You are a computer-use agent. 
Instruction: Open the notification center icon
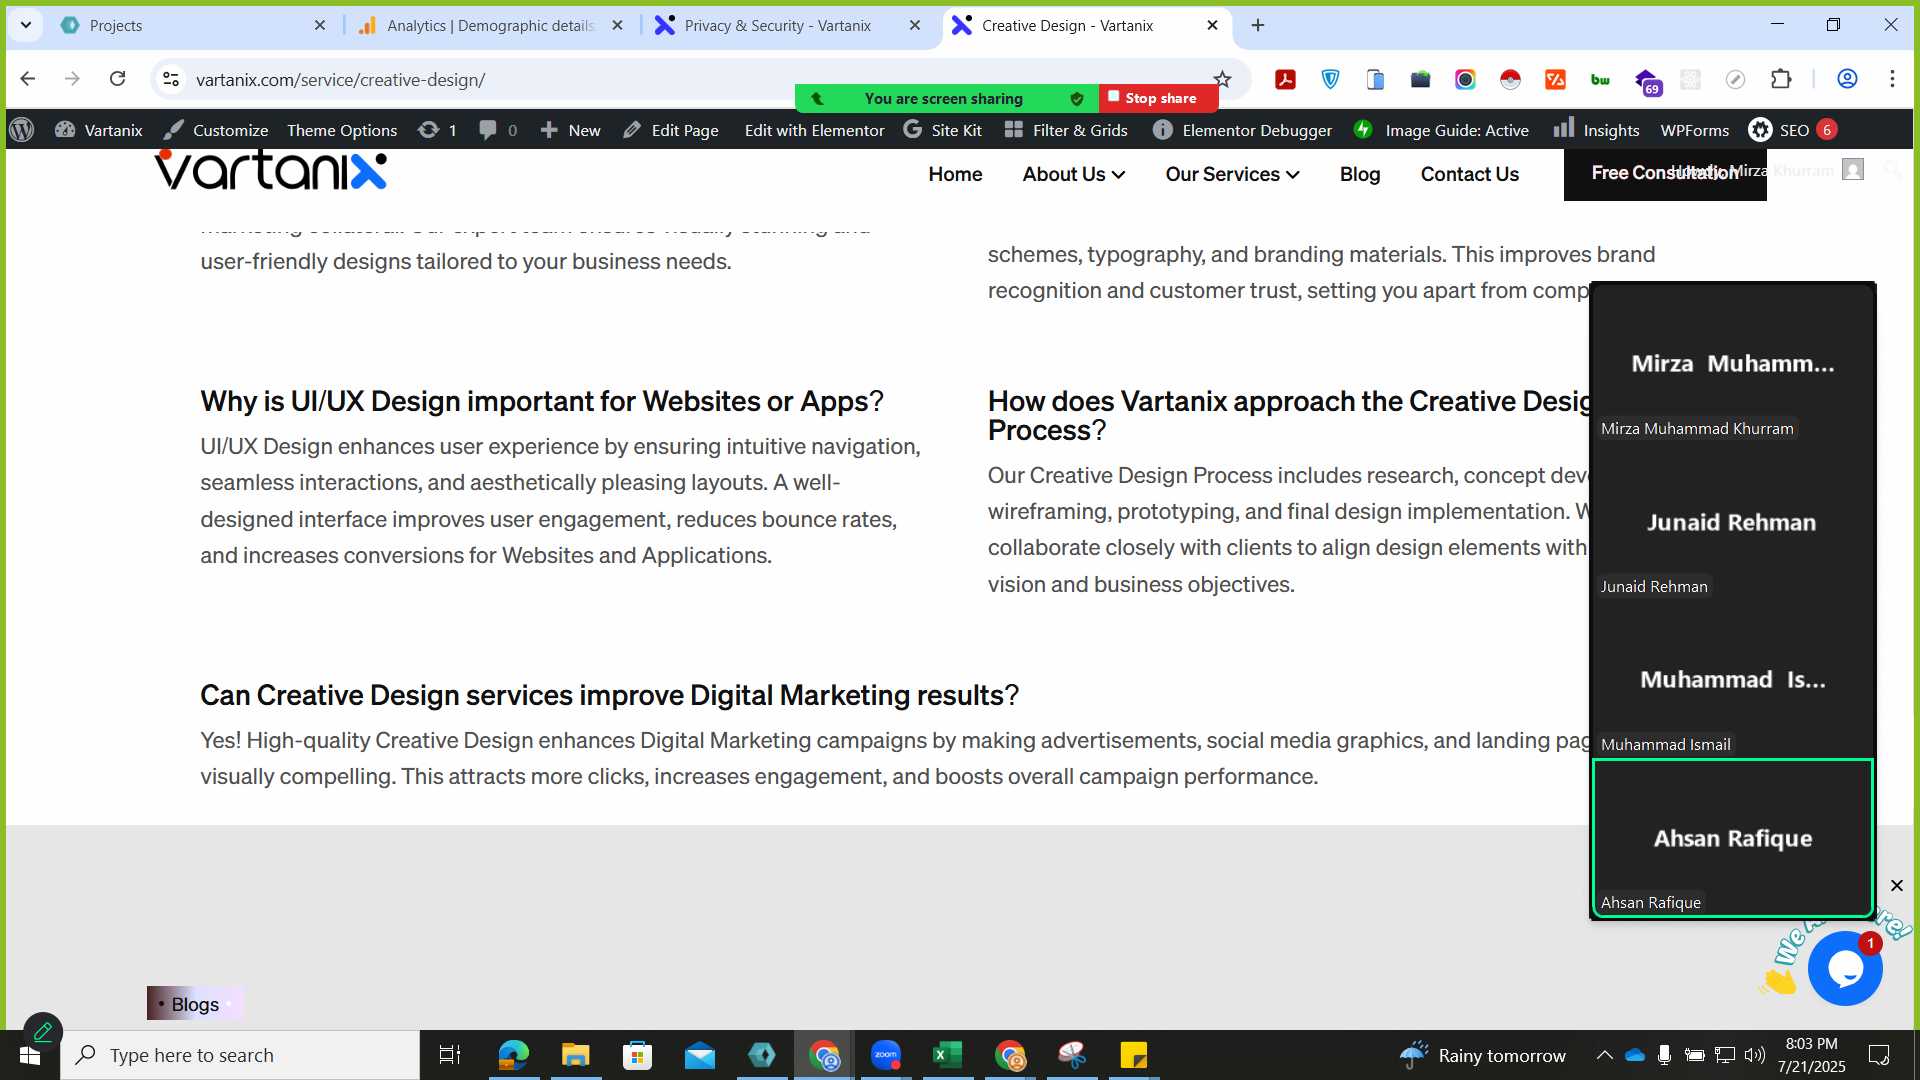tap(1879, 1055)
